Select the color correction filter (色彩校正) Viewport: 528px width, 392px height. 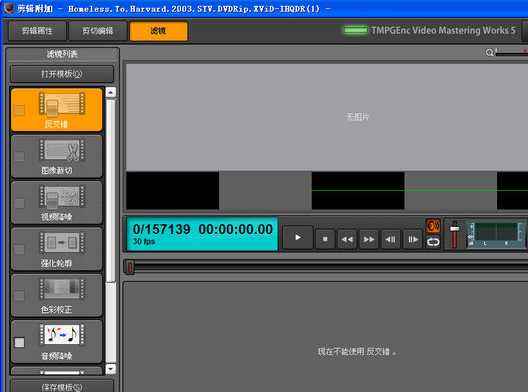[x=57, y=295]
